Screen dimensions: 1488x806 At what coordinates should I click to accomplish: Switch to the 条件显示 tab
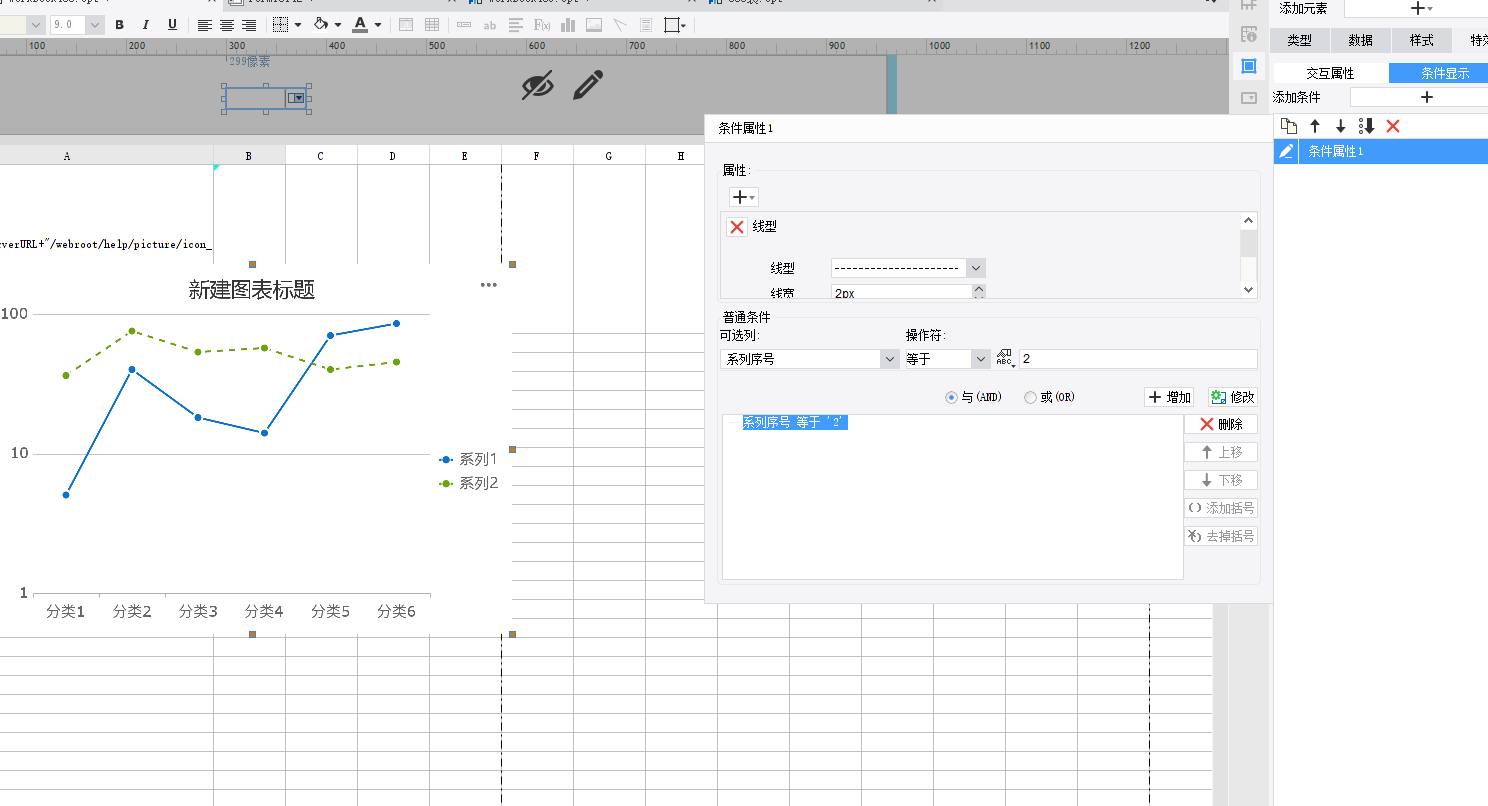coord(1439,73)
